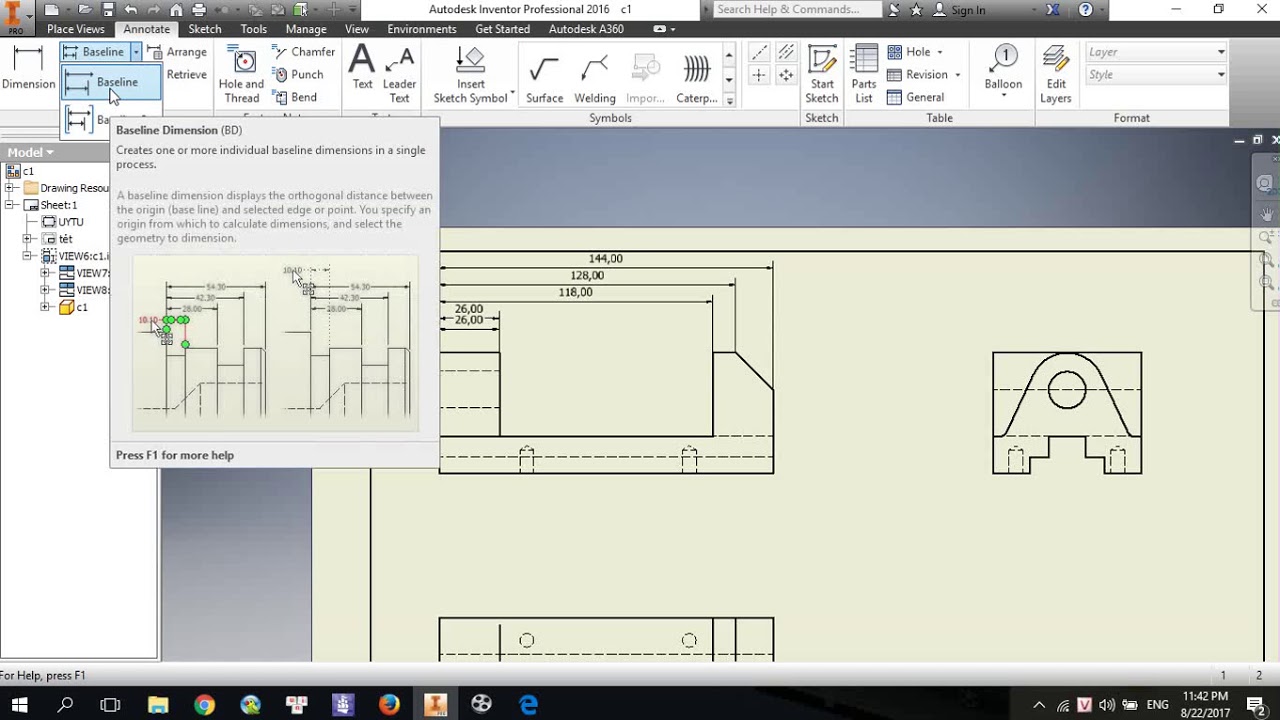Screen dimensions: 1280x720
Task: Open Google Chrome from the taskbar
Action: 204,704
